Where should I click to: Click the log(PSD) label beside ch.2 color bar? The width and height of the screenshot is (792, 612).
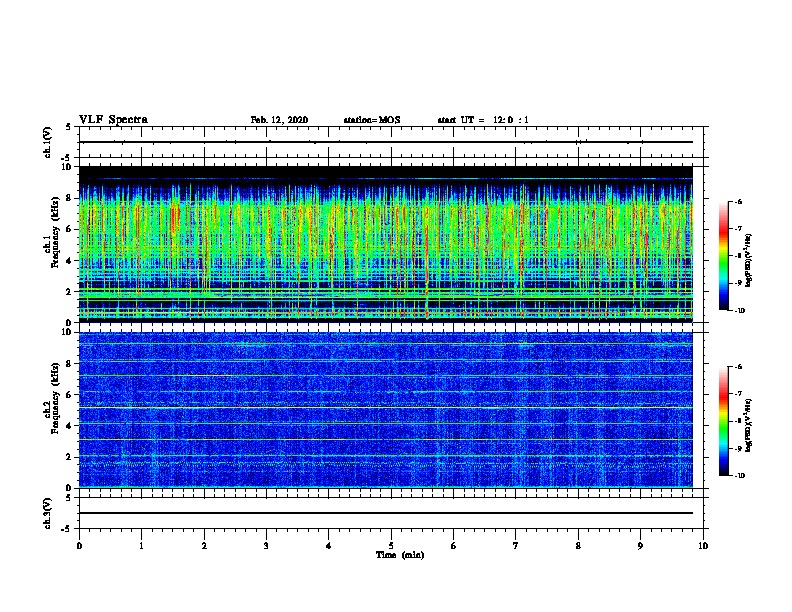click(x=749, y=426)
